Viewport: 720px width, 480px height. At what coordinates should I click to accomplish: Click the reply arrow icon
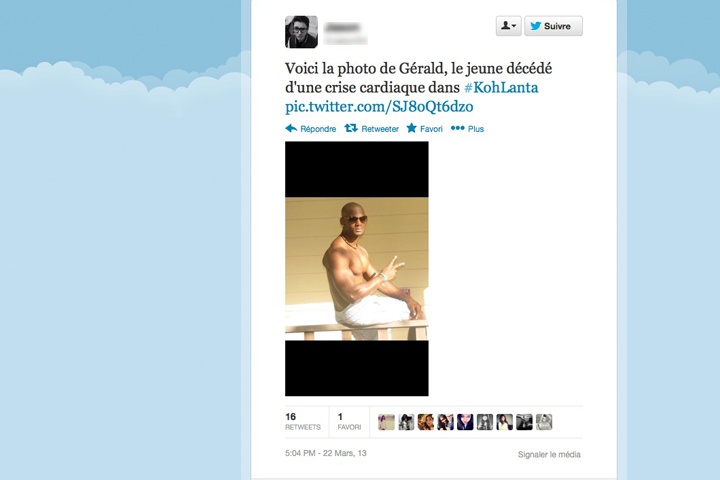(291, 128)
